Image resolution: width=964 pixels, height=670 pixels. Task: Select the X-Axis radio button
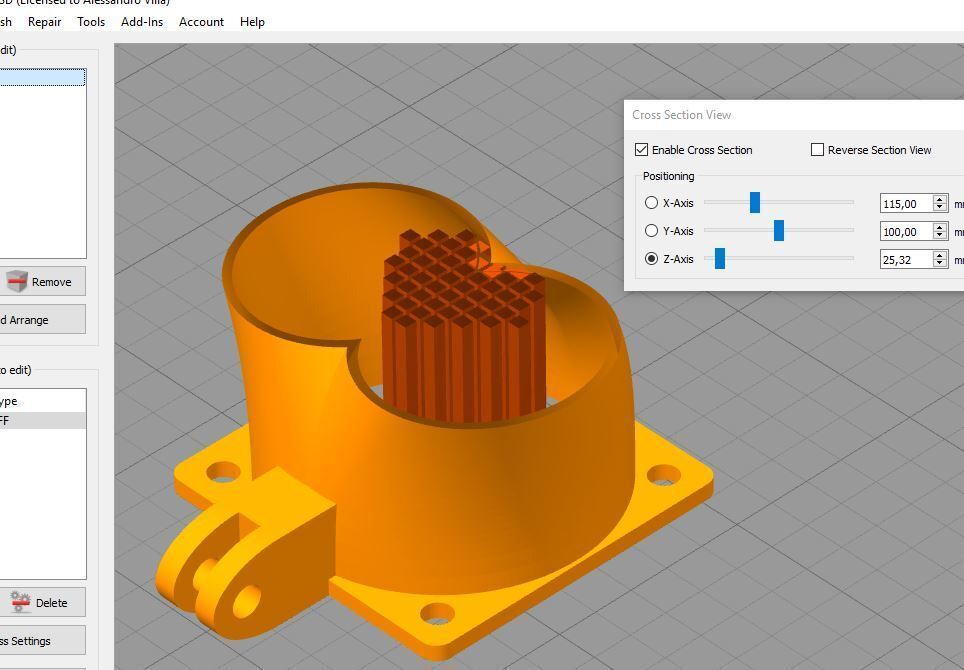[652, 203]
